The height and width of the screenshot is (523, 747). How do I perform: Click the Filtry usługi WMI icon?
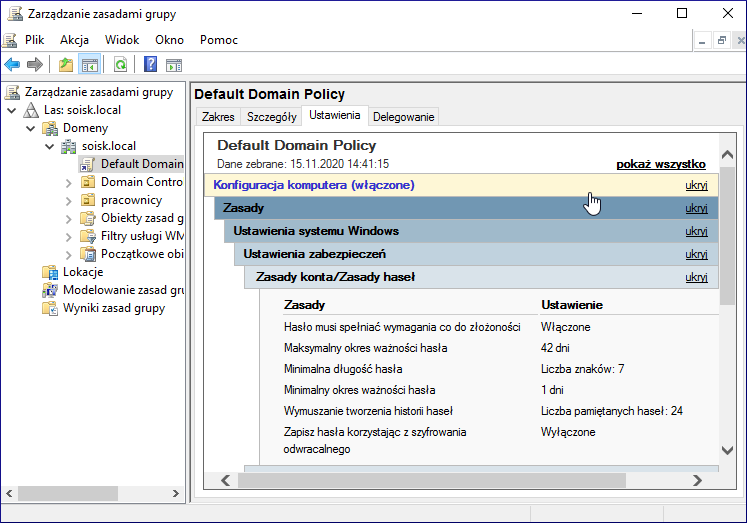pos(88,236)
